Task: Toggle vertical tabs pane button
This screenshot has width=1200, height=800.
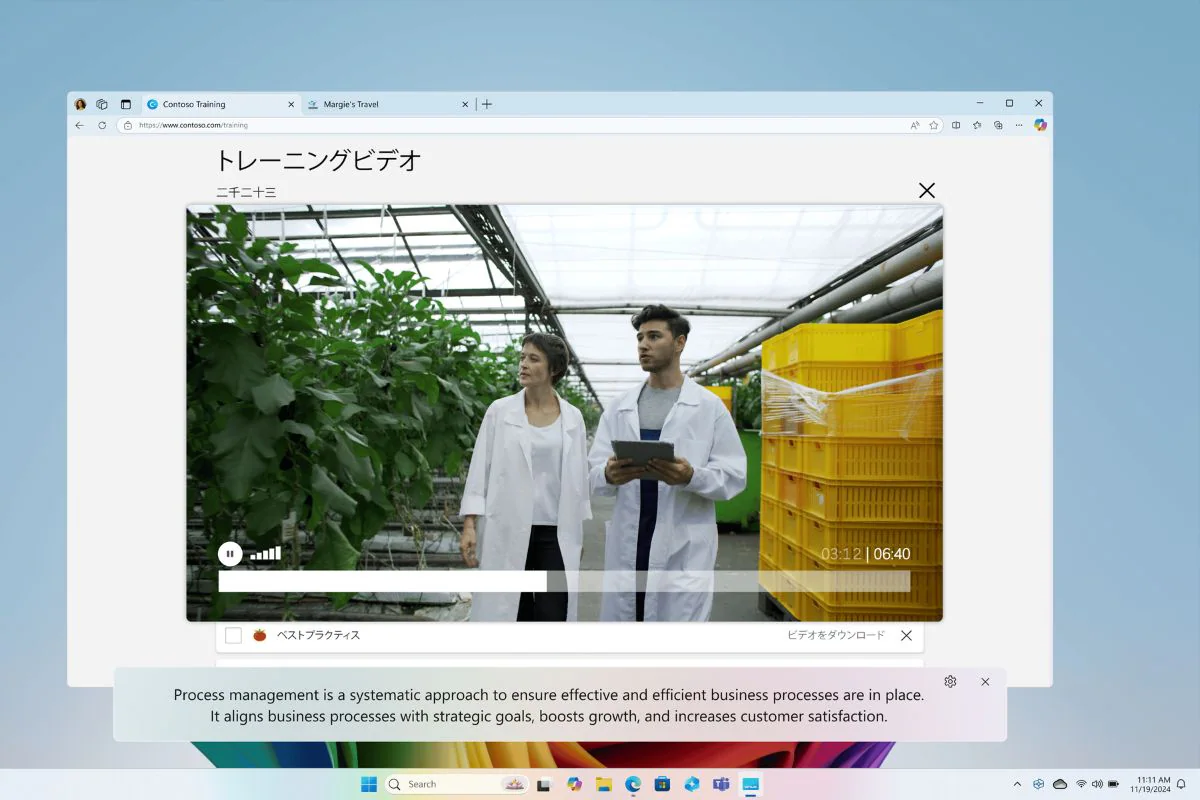Action: point(126,104)
